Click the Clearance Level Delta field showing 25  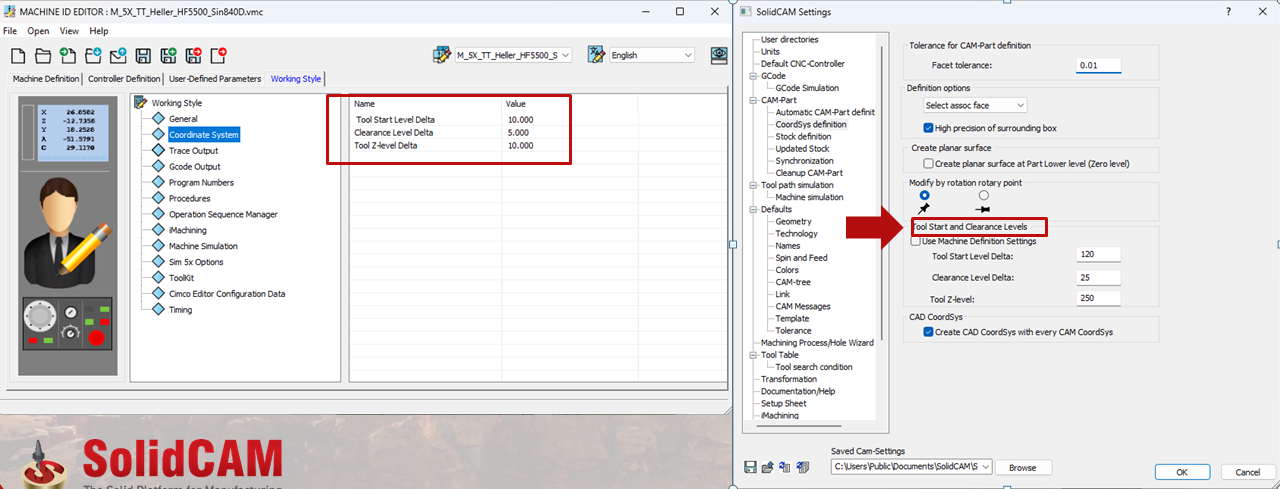[1099, 277]
